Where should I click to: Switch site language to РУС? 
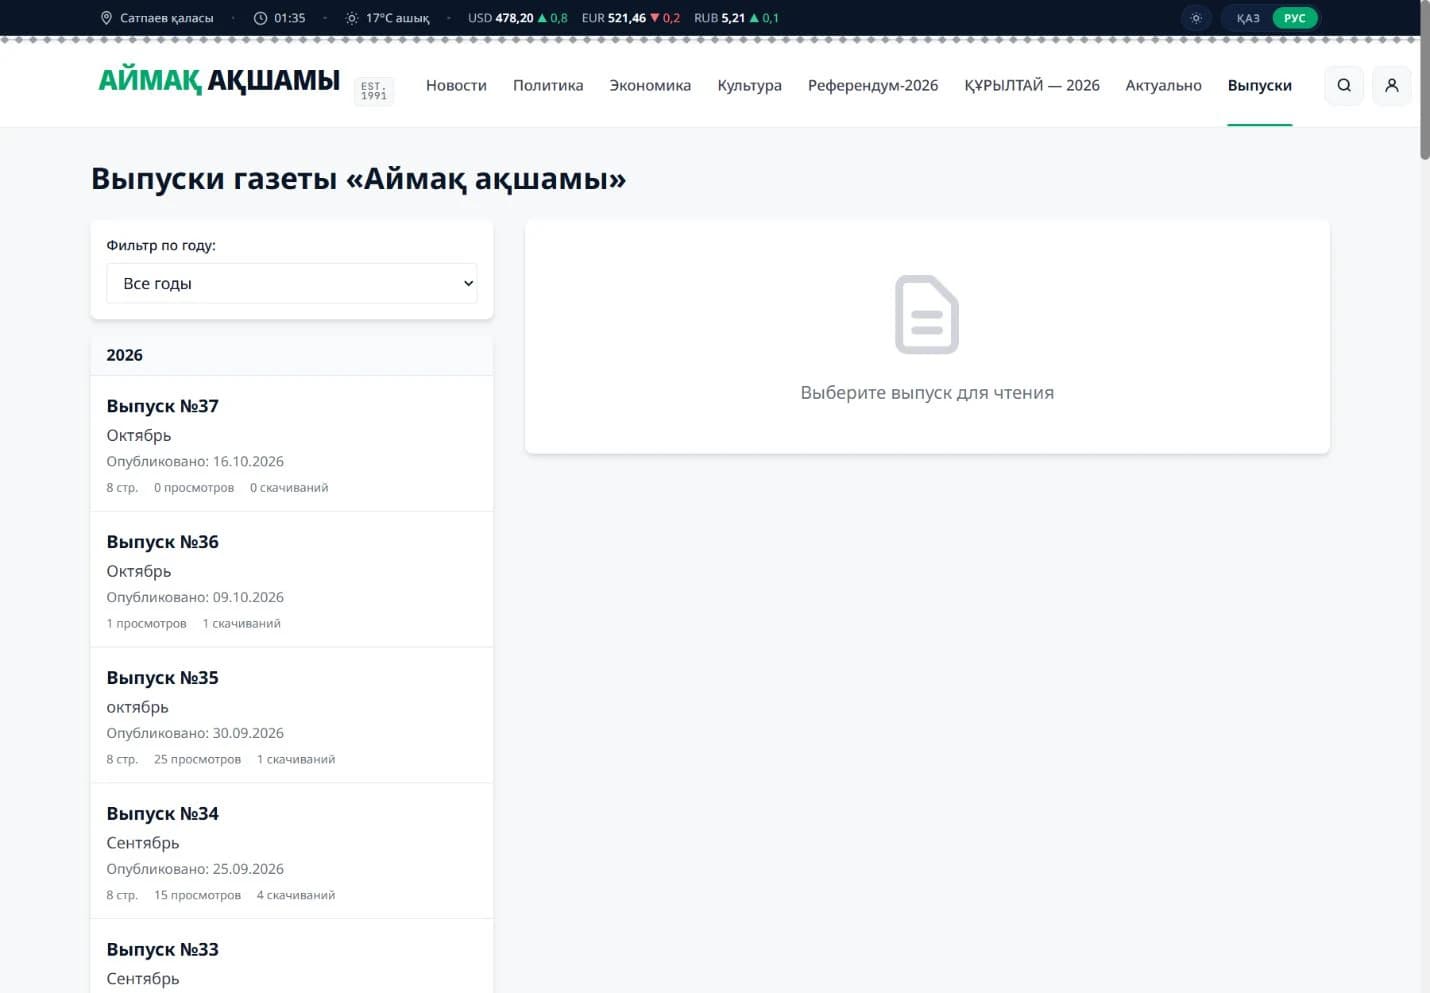tap(1294, 18)
